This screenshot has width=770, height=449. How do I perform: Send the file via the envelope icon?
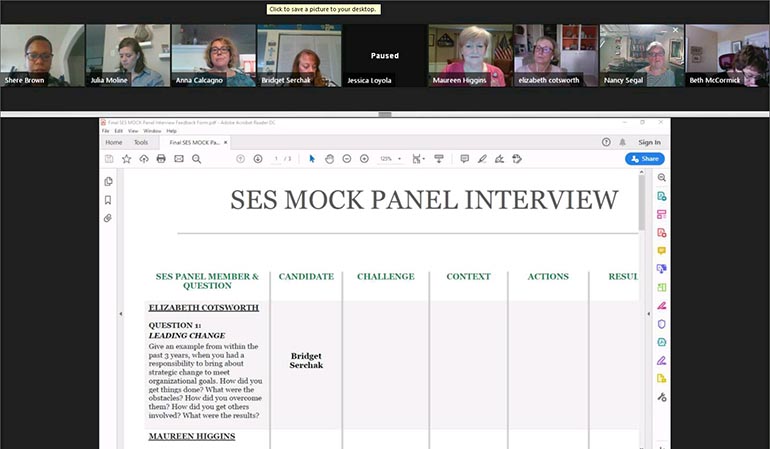point(179,159)
